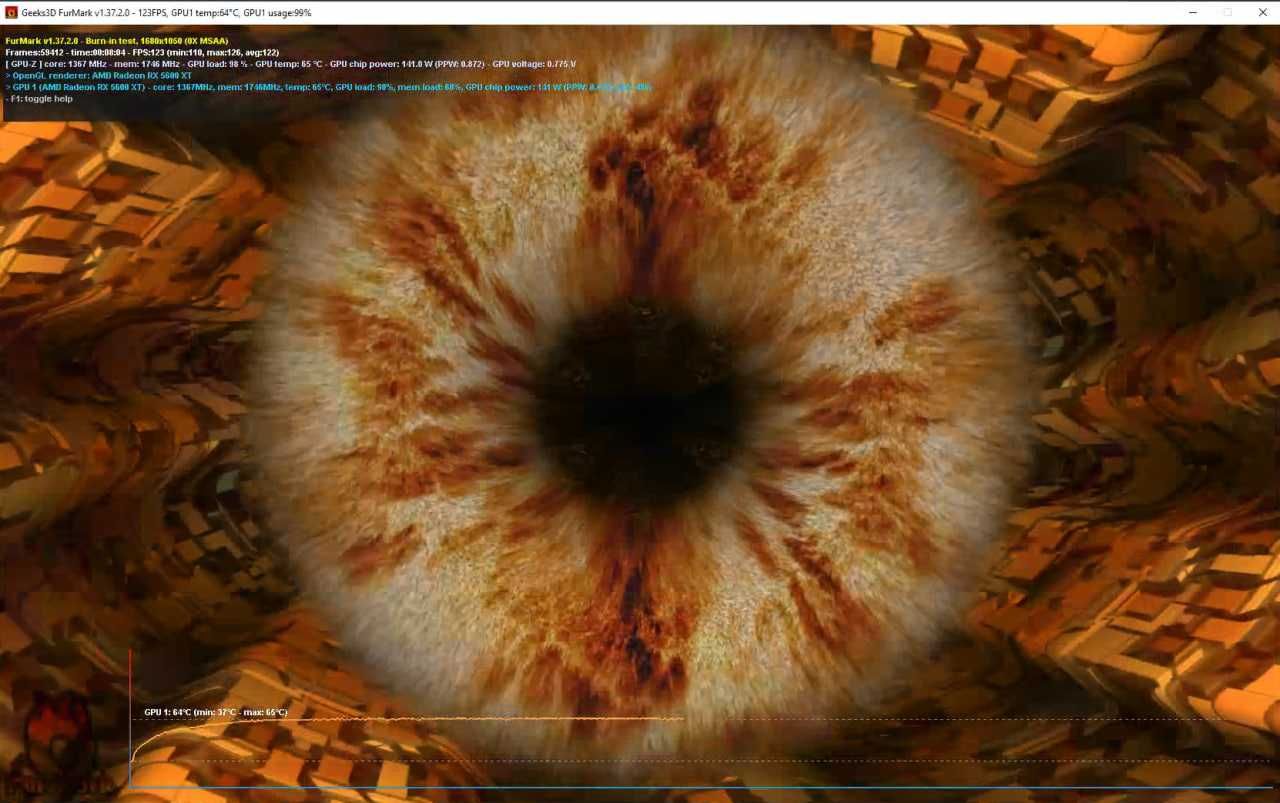Click the 'Frames:59412 - time:00:08:04' stats line
The width and height of the screenshot is (1280, 803).
click(142, 52)
